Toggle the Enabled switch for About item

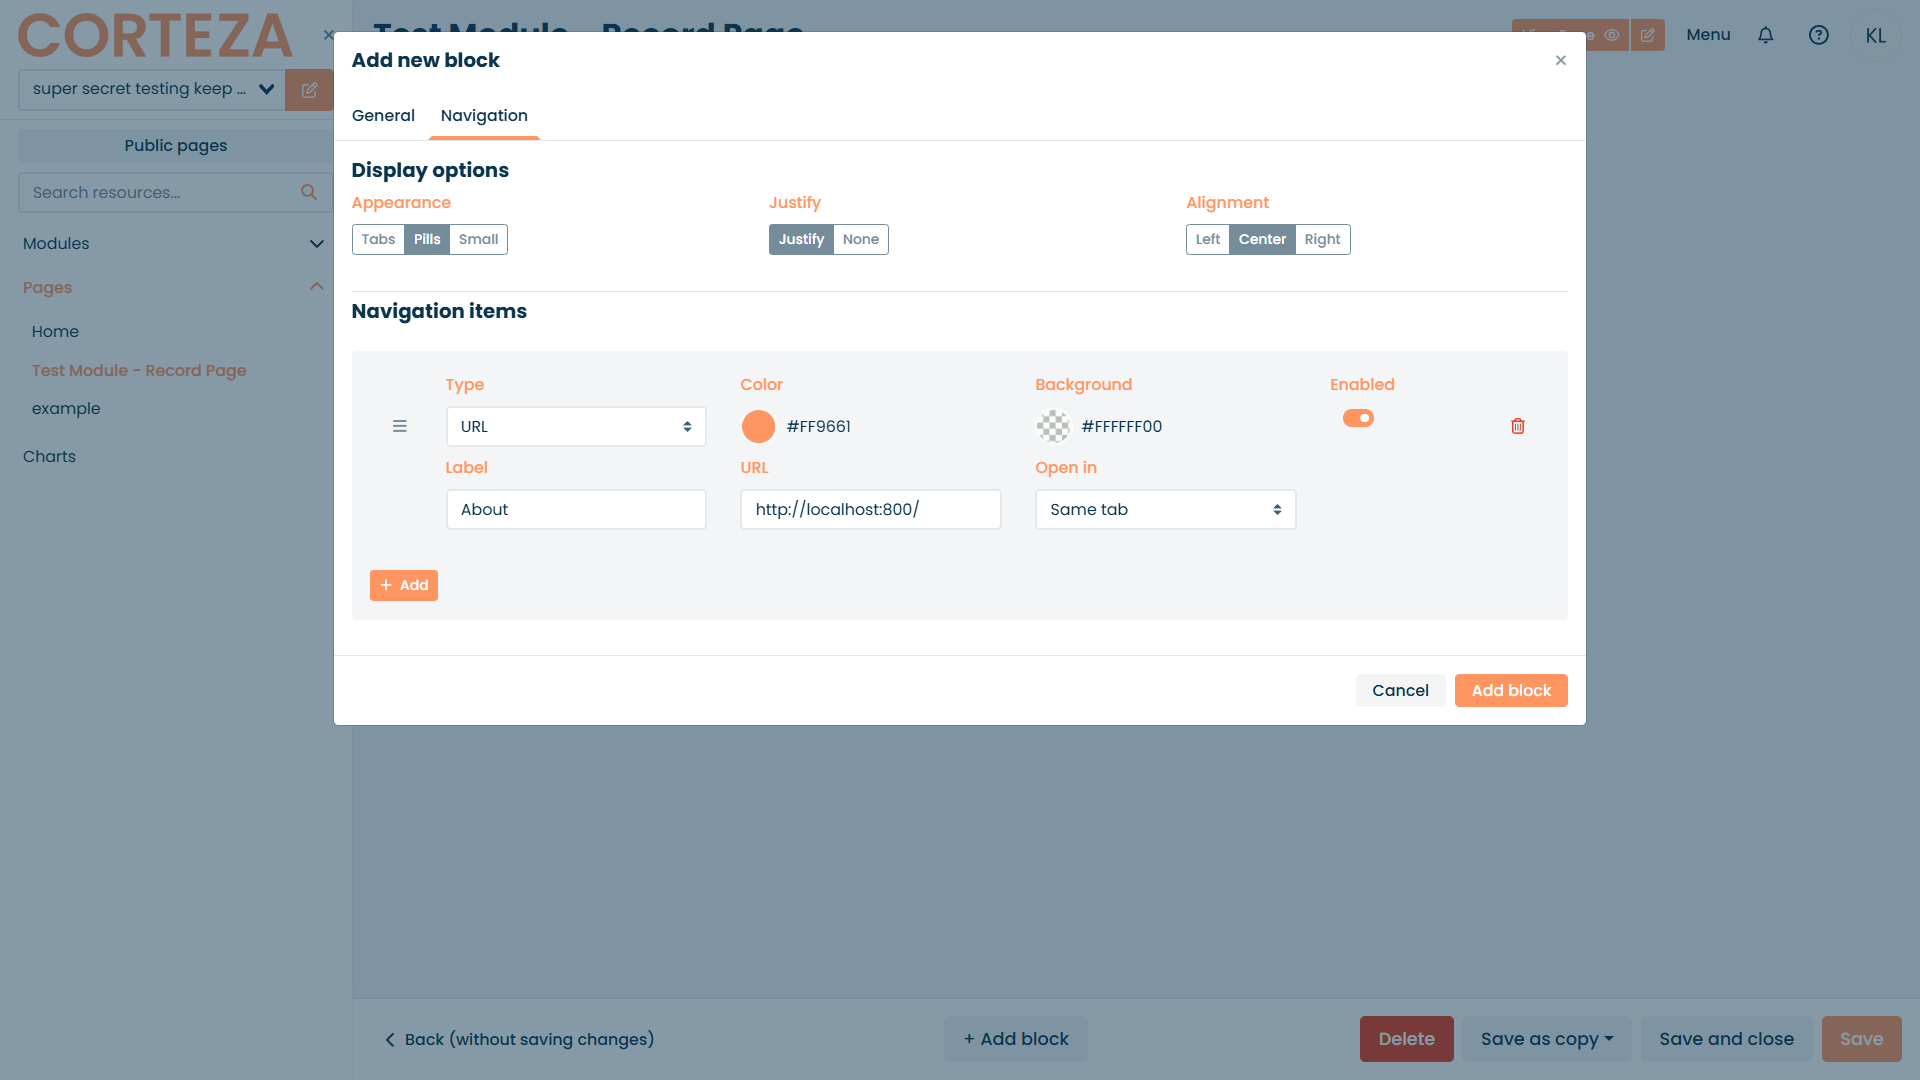tap(1357, 418)
